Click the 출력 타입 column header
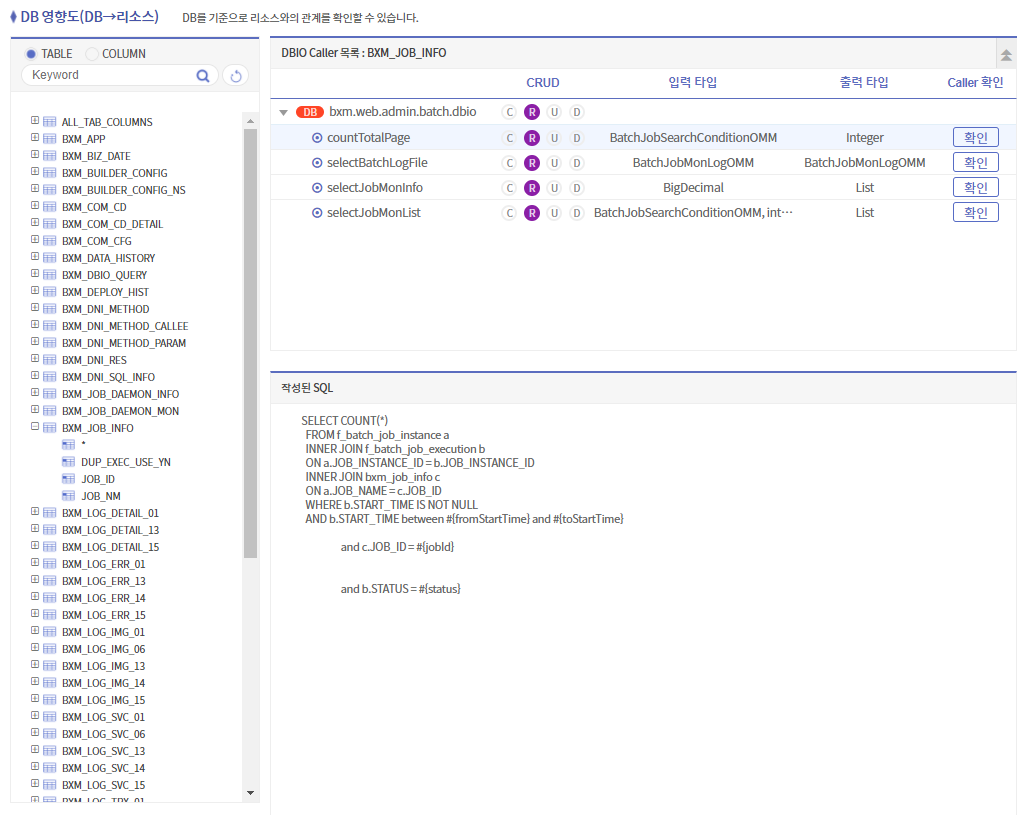Screen dimensions: 1026x815 (x=864, y=82)
